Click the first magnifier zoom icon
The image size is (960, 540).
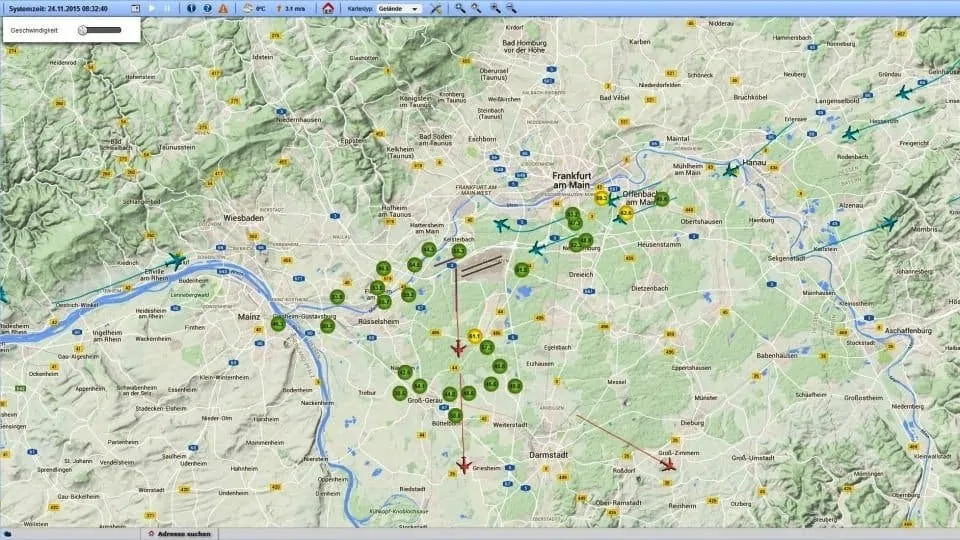(x=460, y=8)
